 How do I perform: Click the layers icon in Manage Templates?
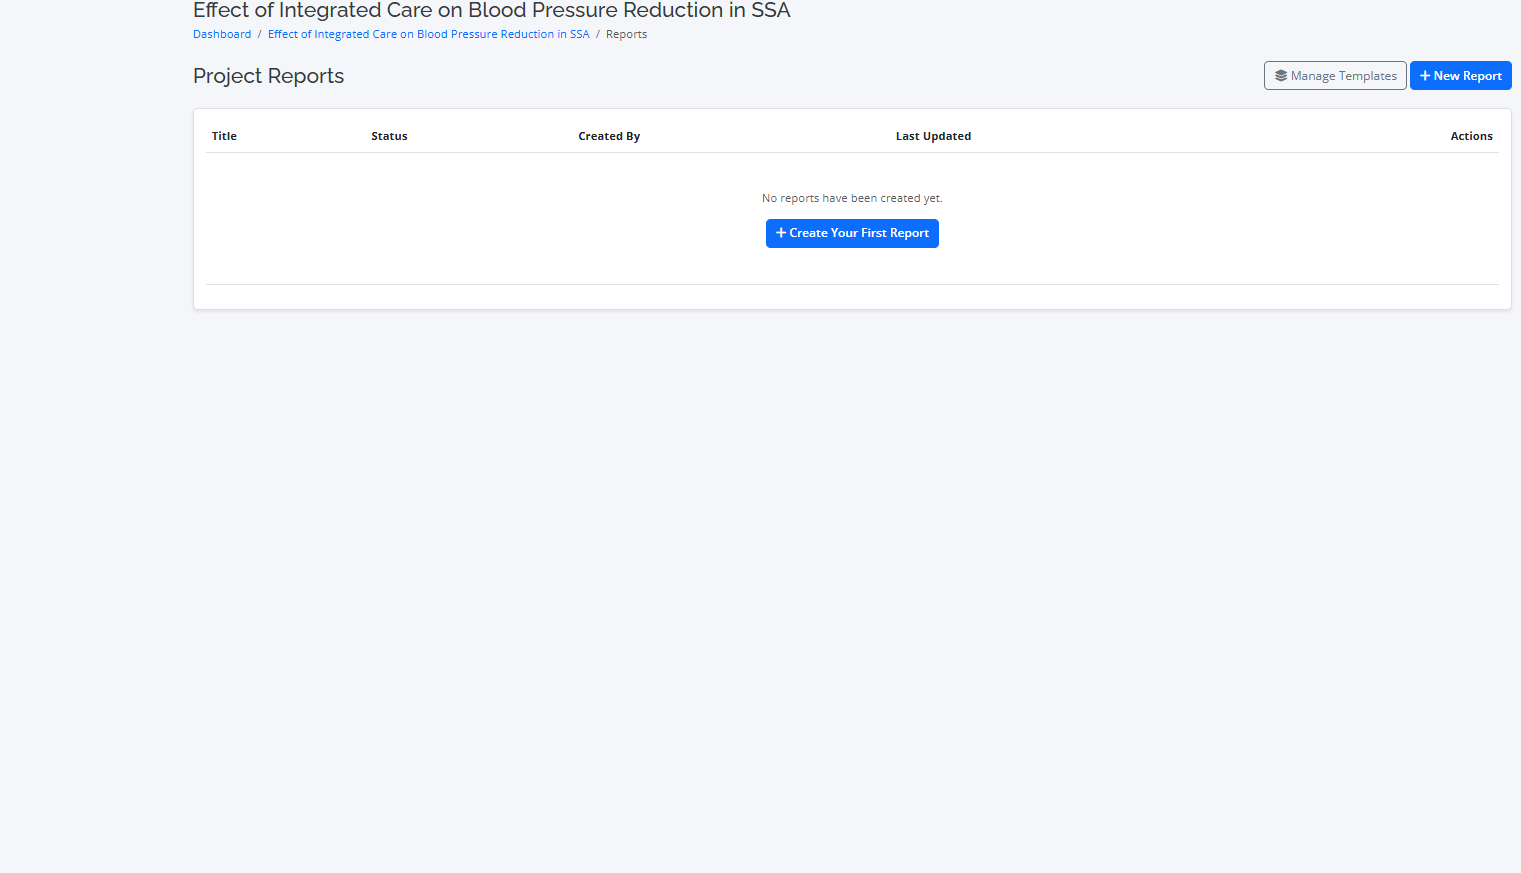1280,76
